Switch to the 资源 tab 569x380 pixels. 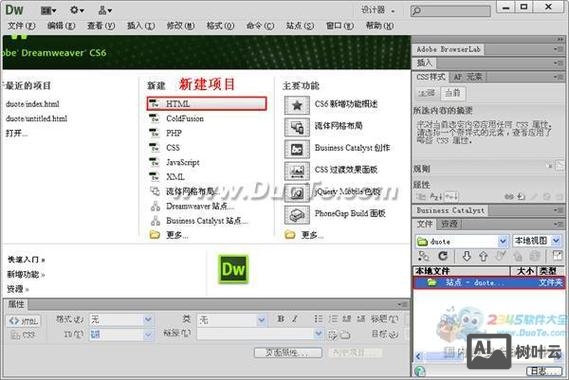(449, 224)
